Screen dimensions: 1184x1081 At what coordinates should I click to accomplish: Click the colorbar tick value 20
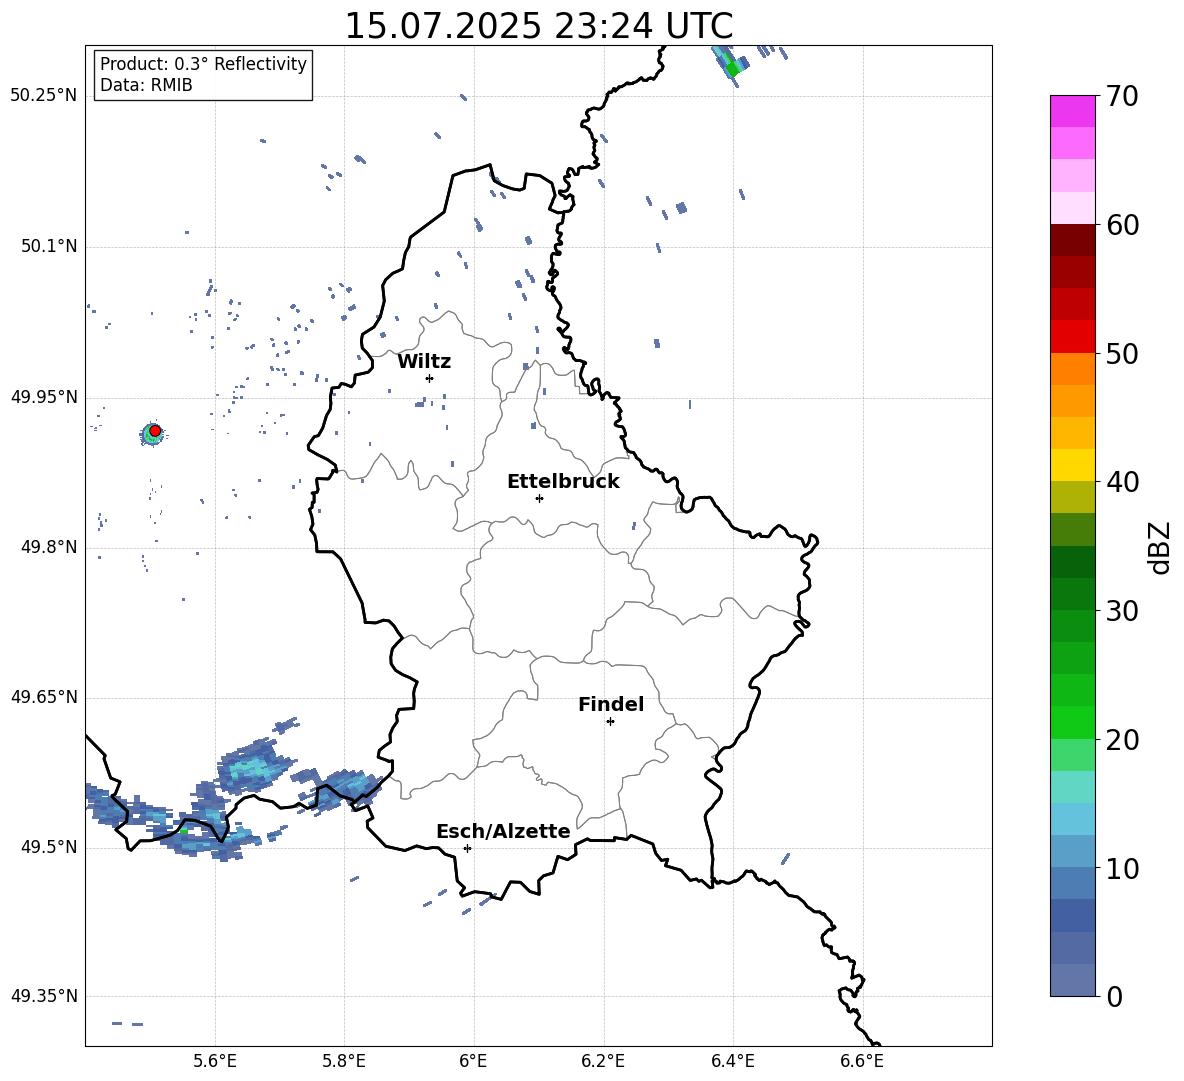click(x=1122, y=740)
